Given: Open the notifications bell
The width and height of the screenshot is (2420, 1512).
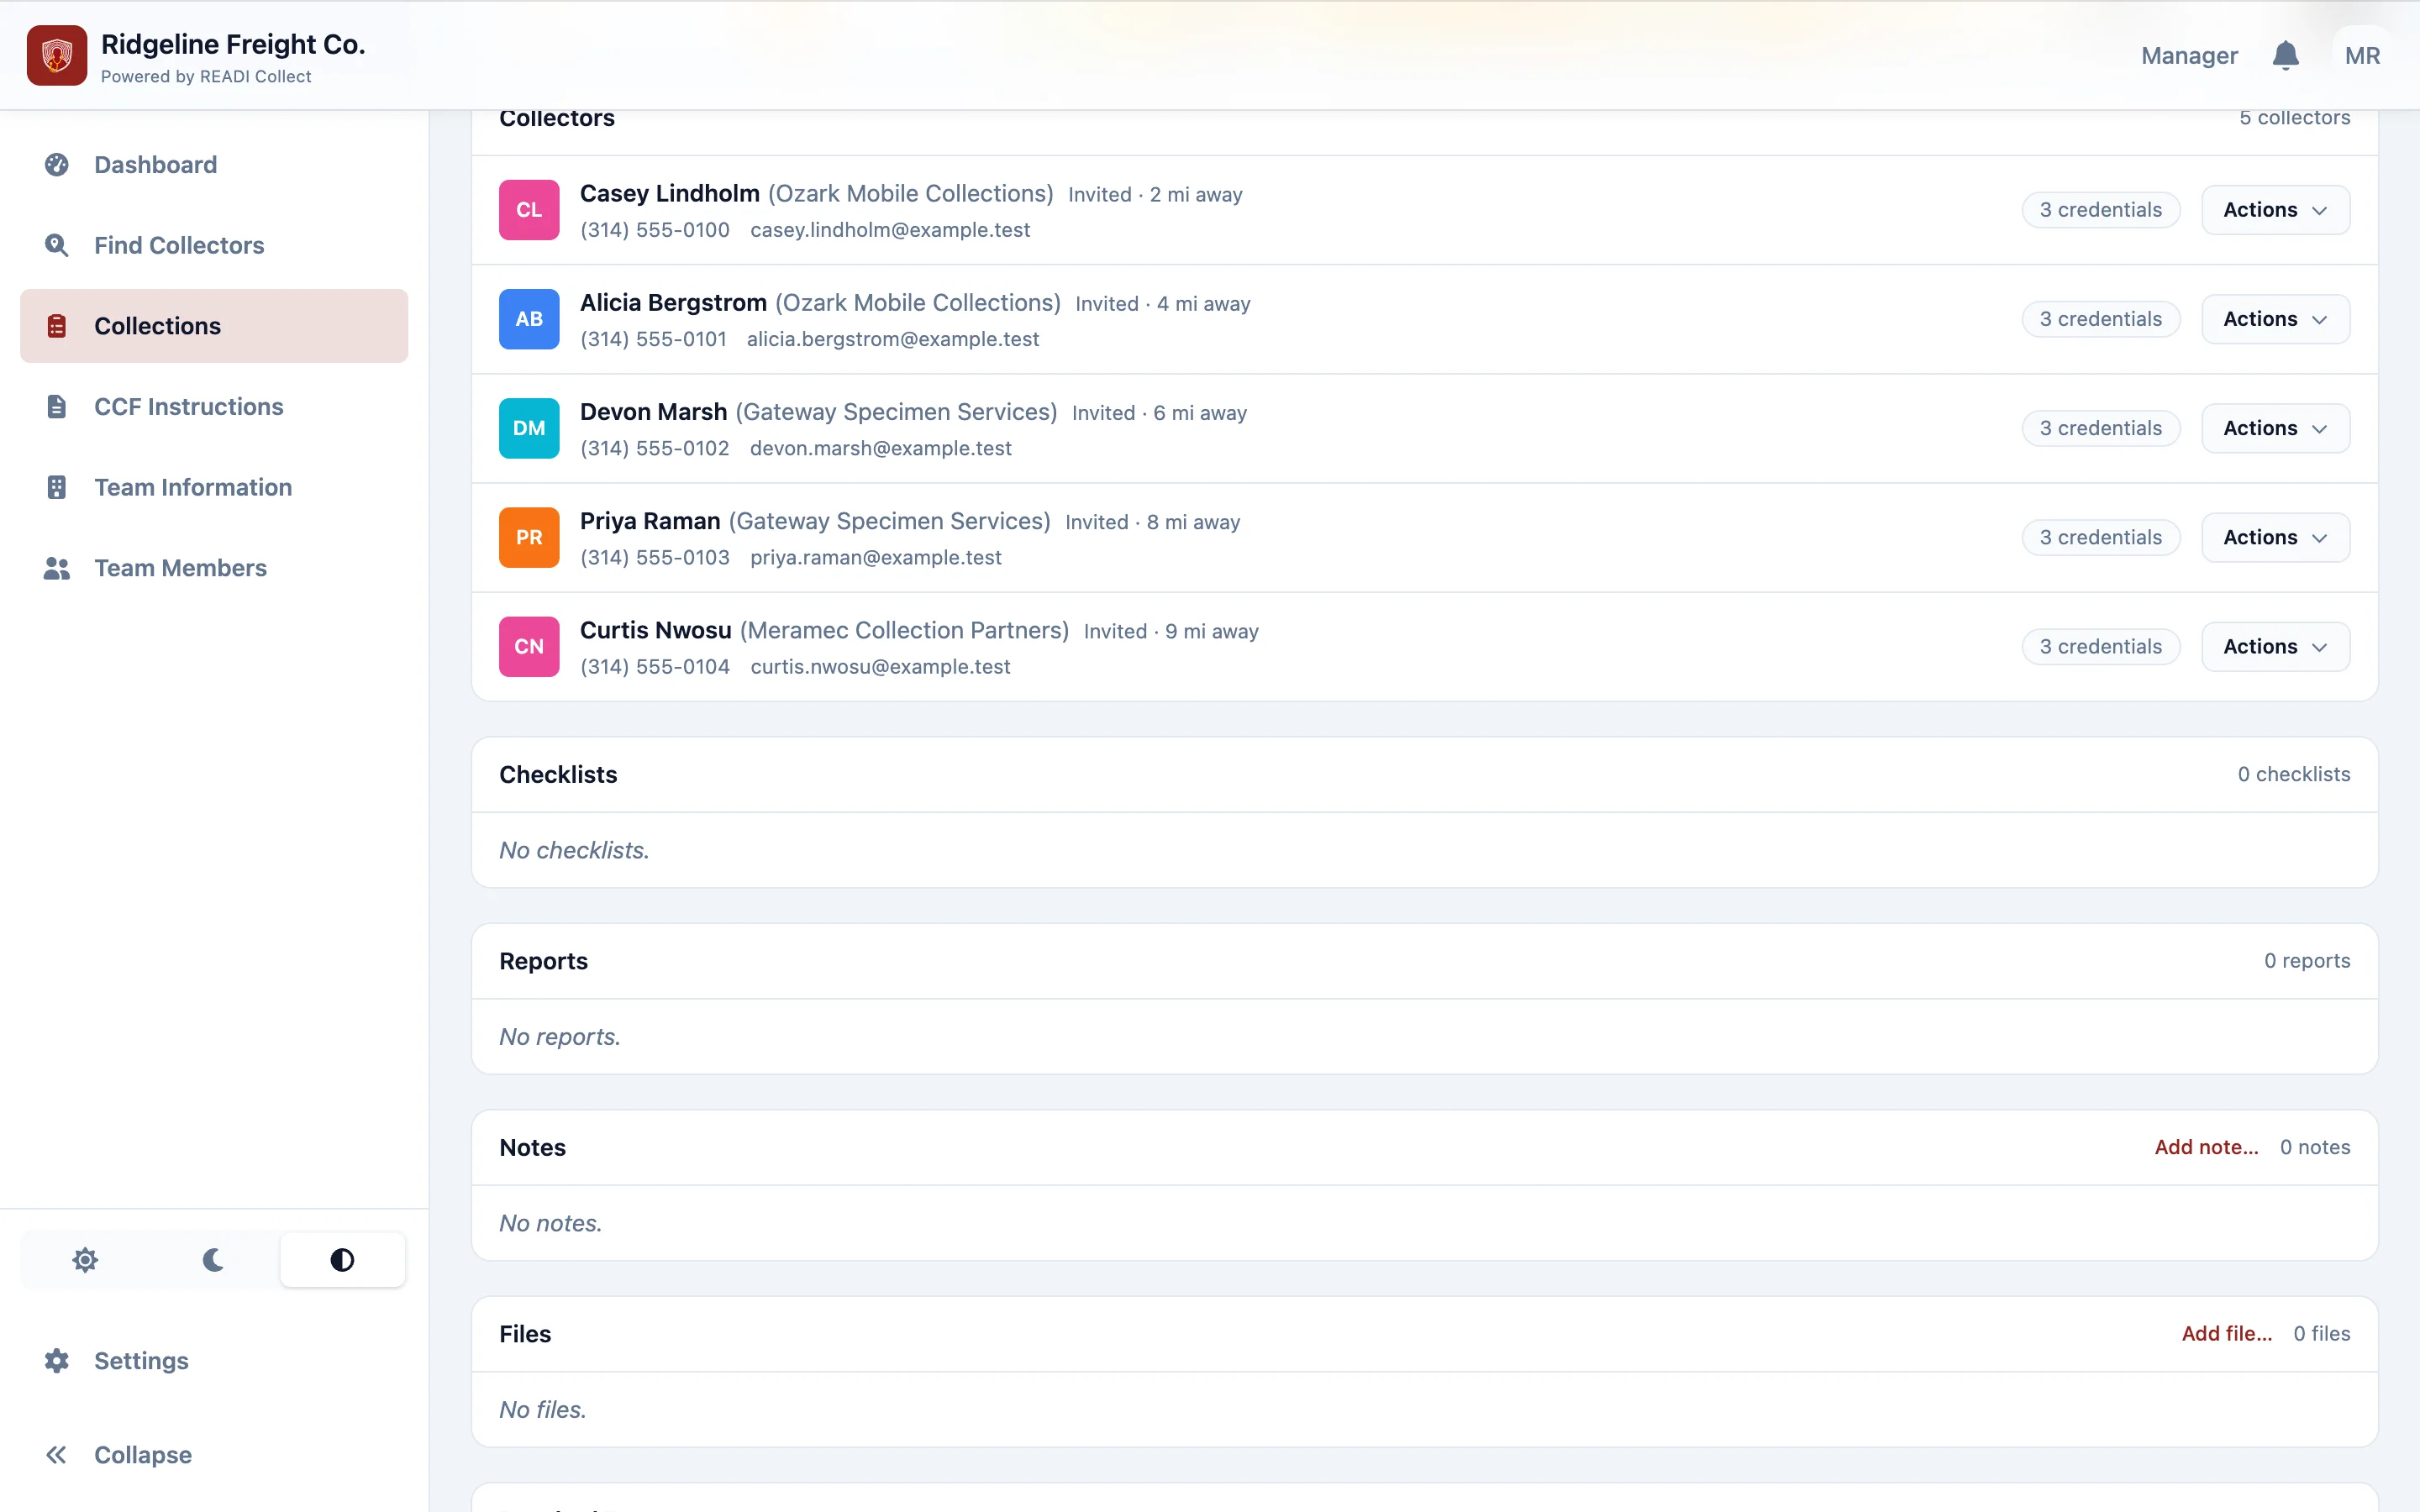Looking at the screenshot, I should [2285, 56].
